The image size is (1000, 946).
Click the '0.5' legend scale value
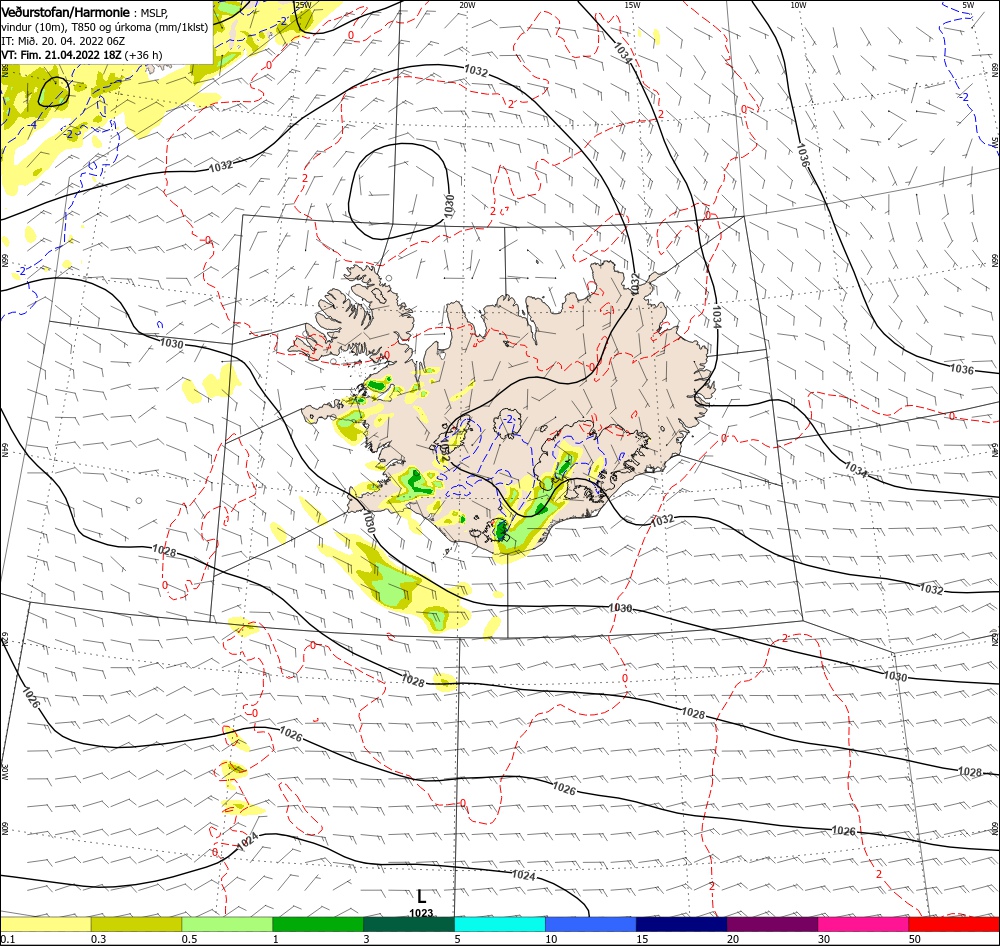pos(189,939)
